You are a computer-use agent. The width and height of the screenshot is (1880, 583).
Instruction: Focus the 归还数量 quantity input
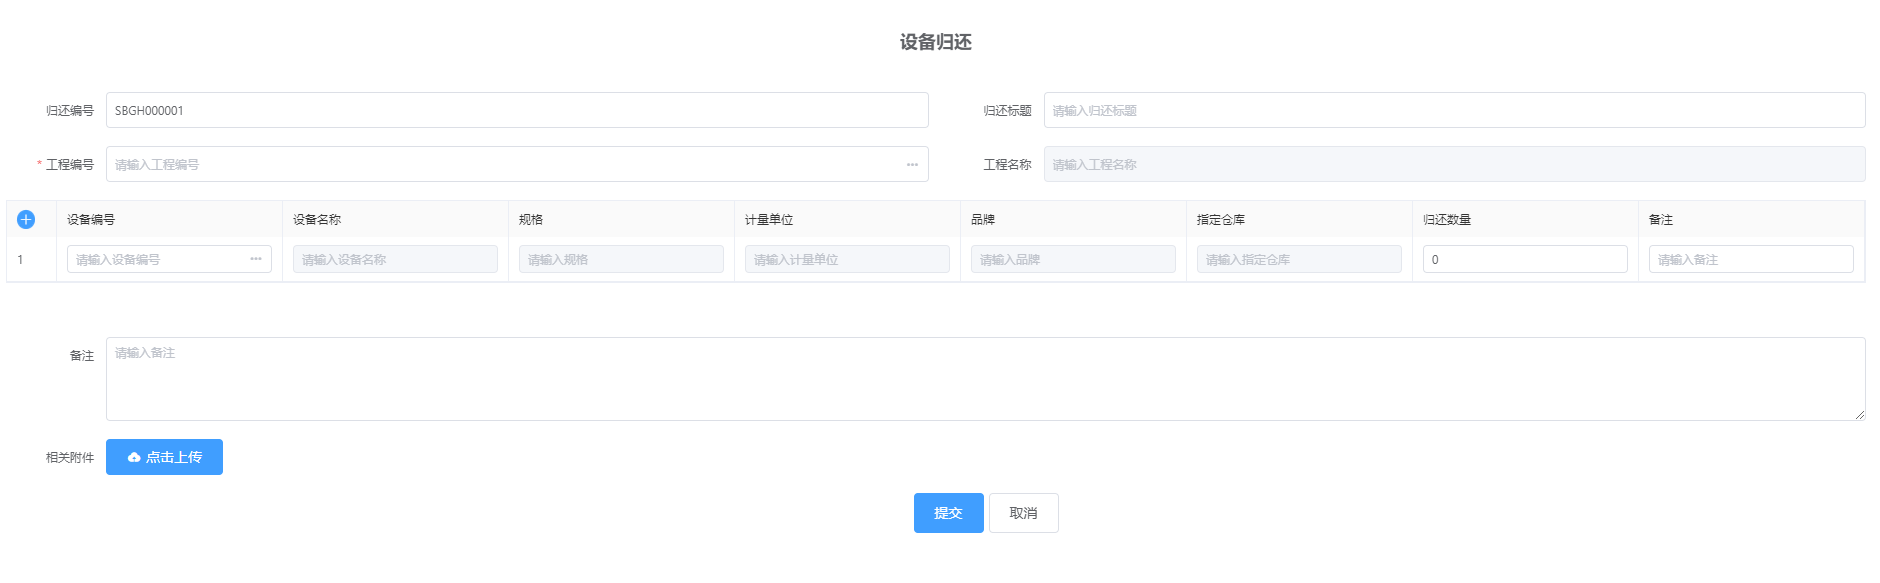tap(1525, 259)
